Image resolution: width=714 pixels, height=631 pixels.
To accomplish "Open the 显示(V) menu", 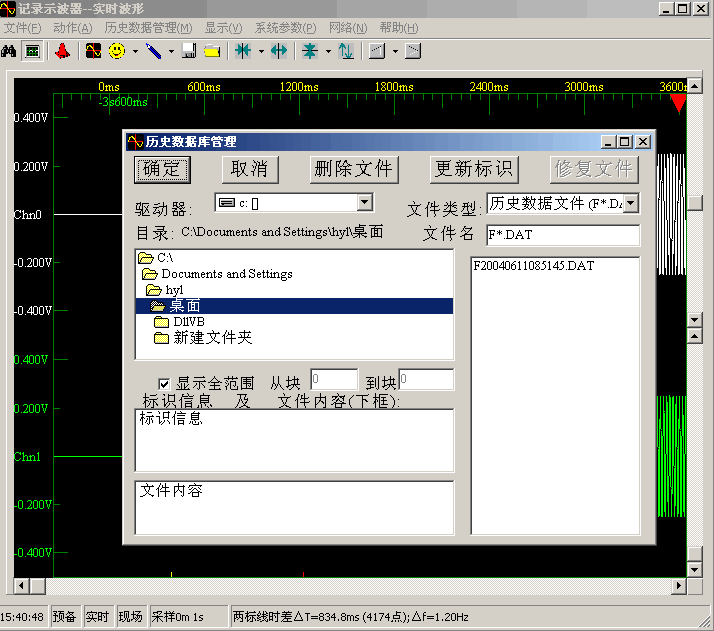I will 223,28.
